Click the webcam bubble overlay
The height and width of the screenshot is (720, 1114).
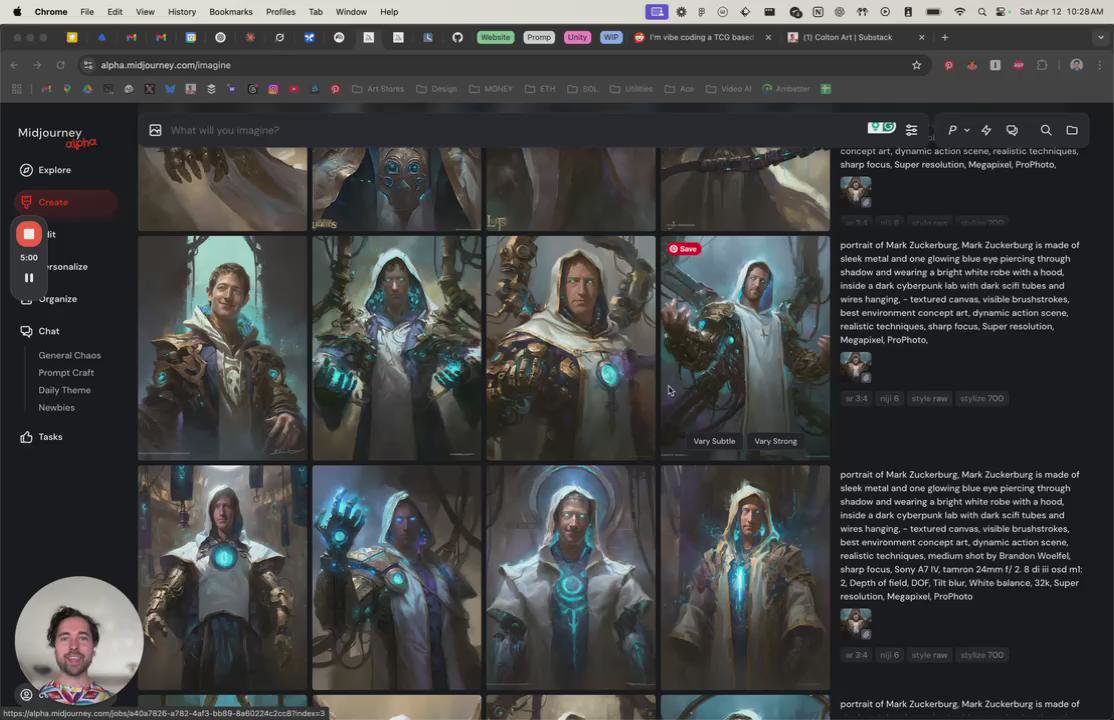click(x=79, y=640)
